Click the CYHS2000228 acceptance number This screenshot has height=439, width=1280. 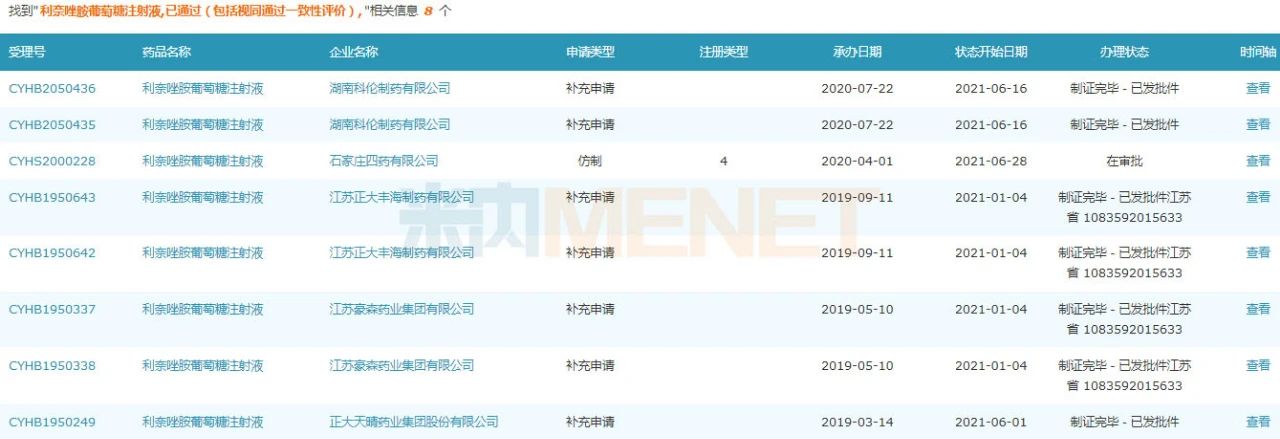coord(52,160)
